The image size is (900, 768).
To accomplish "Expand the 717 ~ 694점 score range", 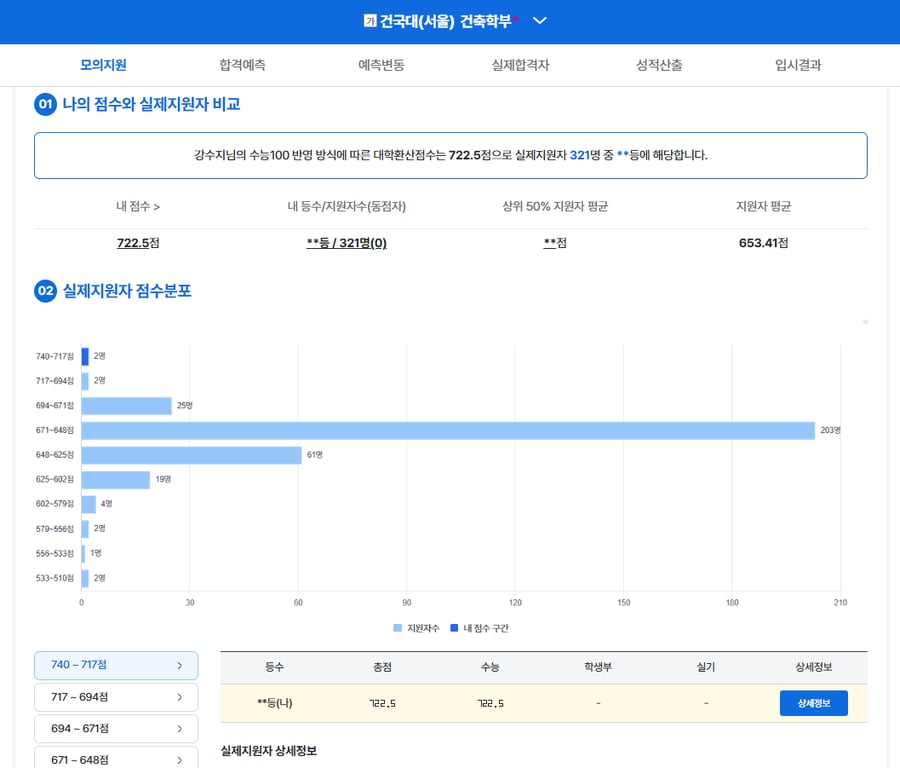I will (116, 697).
